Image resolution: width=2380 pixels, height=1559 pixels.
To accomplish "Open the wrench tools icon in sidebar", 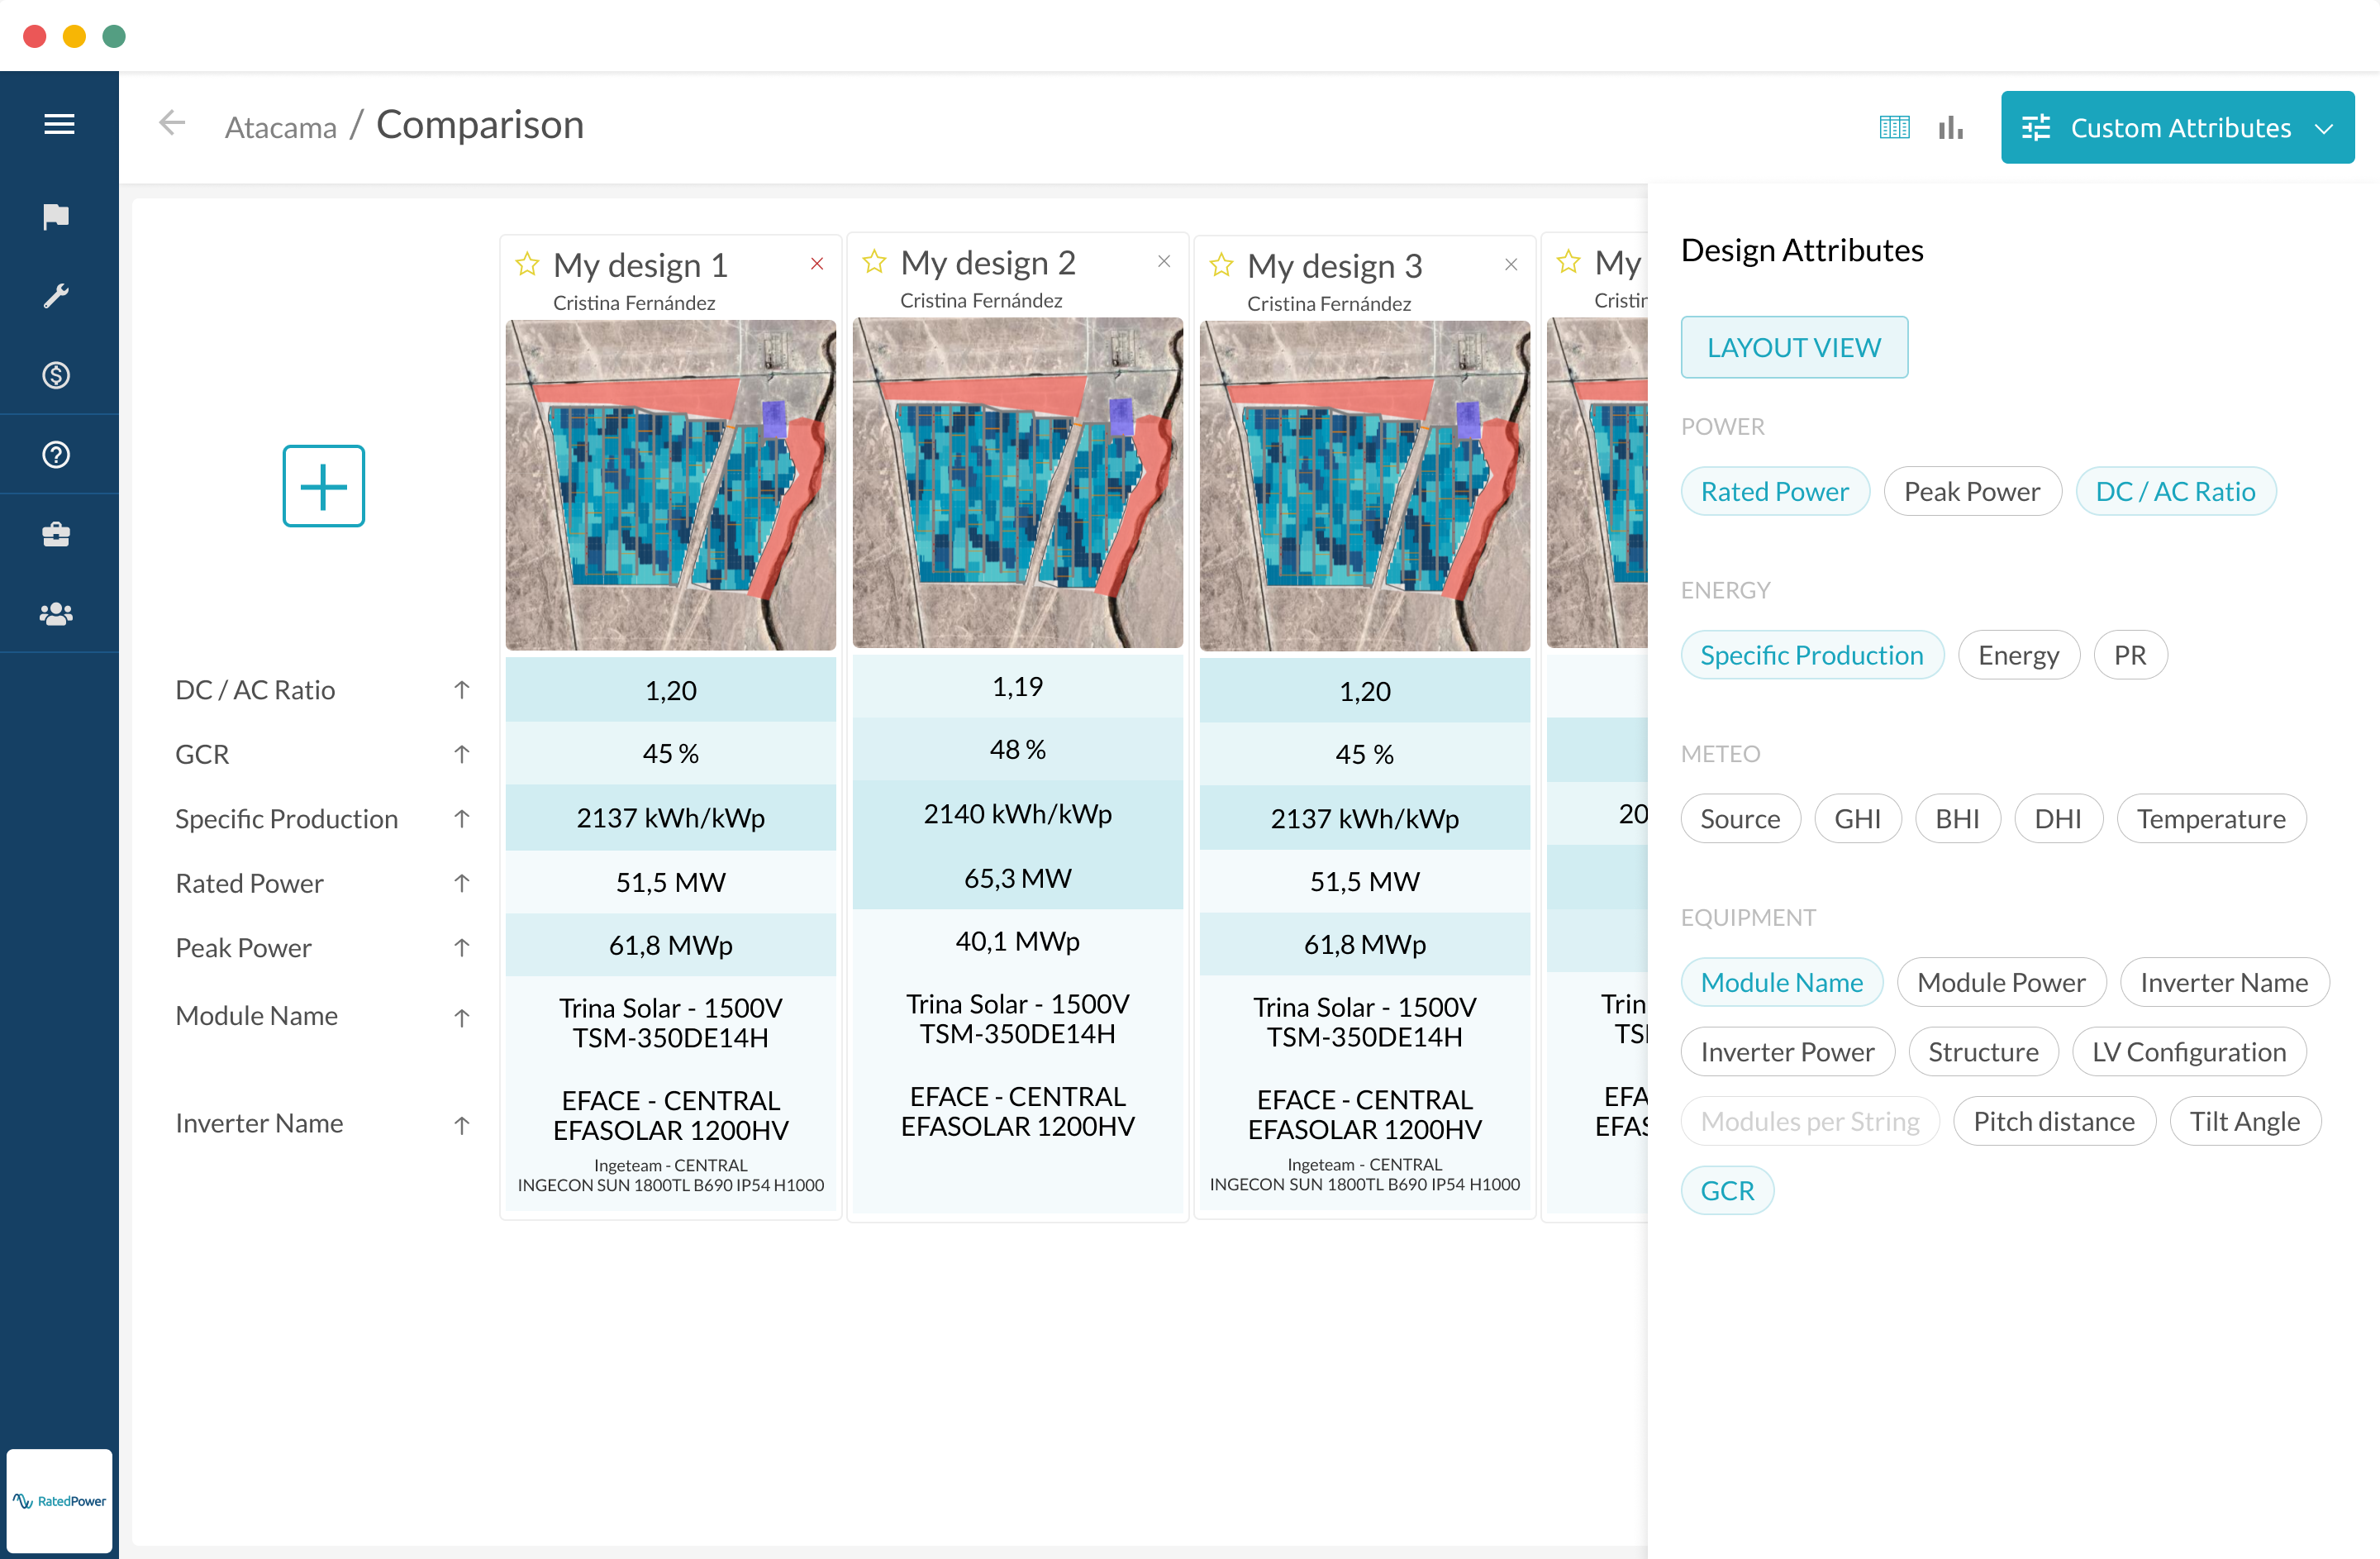I will click(57, 295).
